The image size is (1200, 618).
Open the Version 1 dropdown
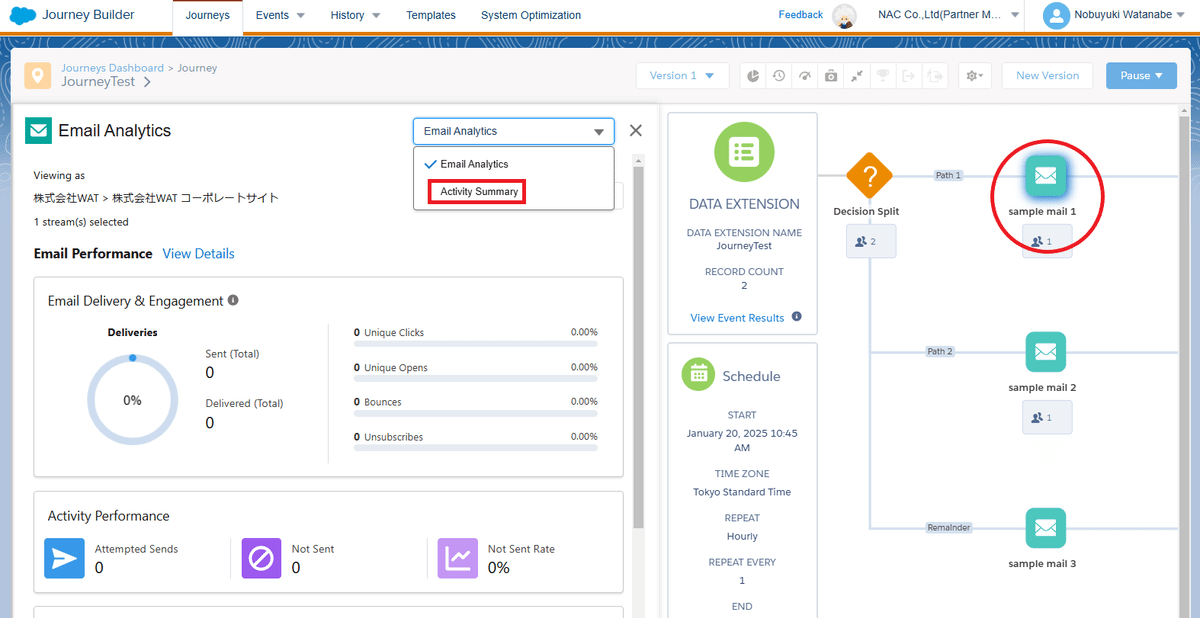(682, 76)
